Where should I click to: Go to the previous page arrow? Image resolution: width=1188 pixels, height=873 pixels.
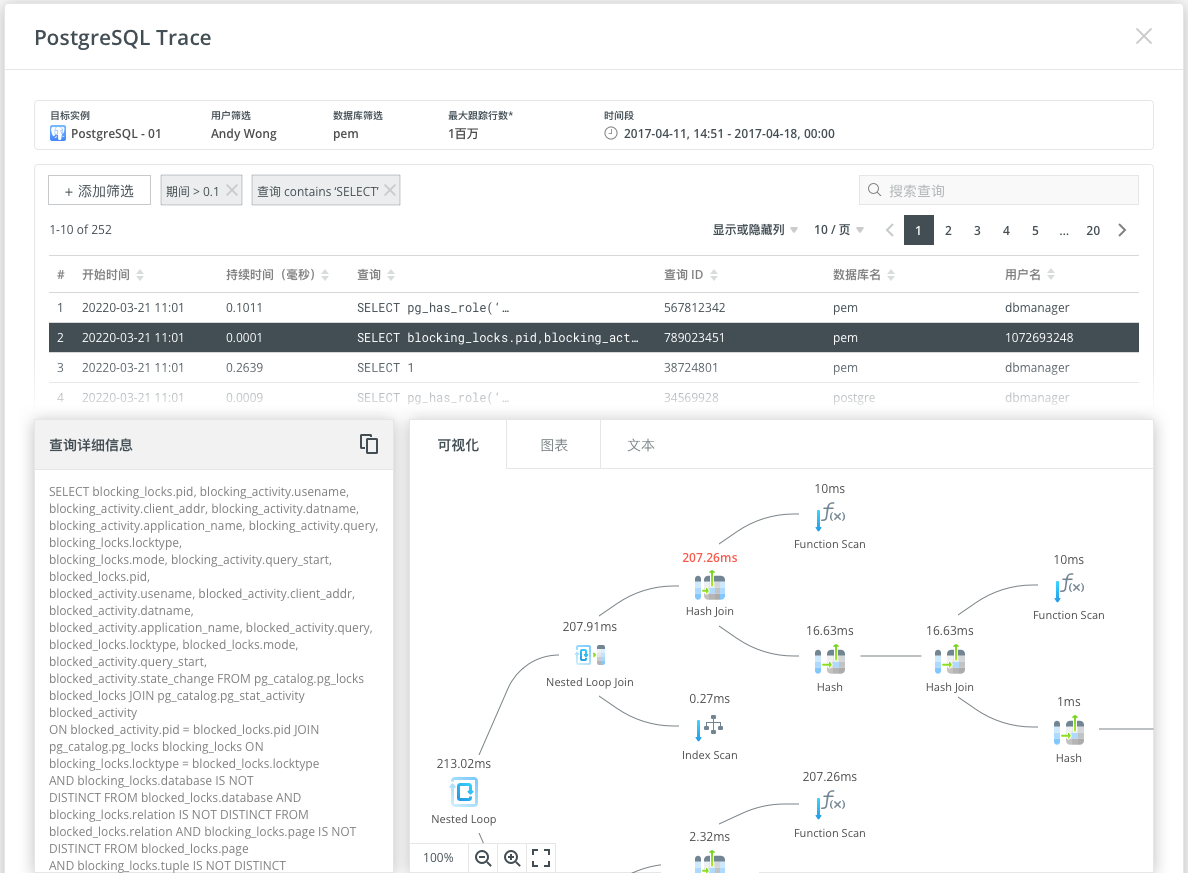pyautogui.click(x=889, y=230)
